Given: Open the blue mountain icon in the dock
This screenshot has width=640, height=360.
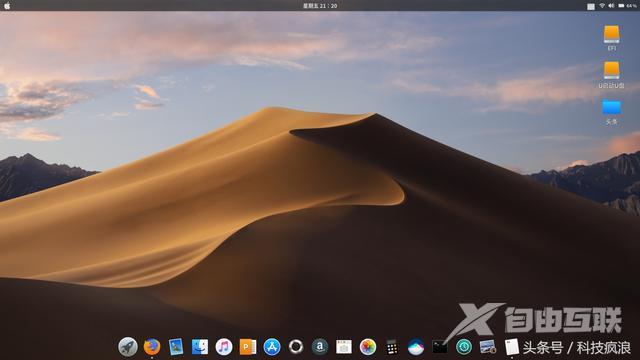Looking at the screenshot, I should [x=416, y=347].
